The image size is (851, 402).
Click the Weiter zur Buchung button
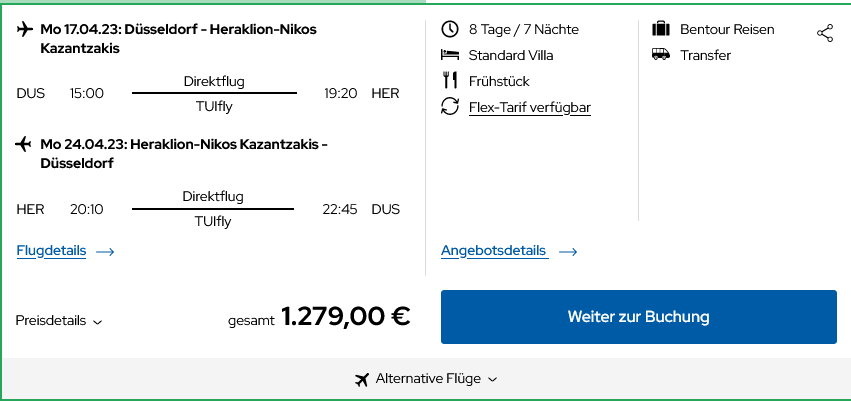point(638,317)
